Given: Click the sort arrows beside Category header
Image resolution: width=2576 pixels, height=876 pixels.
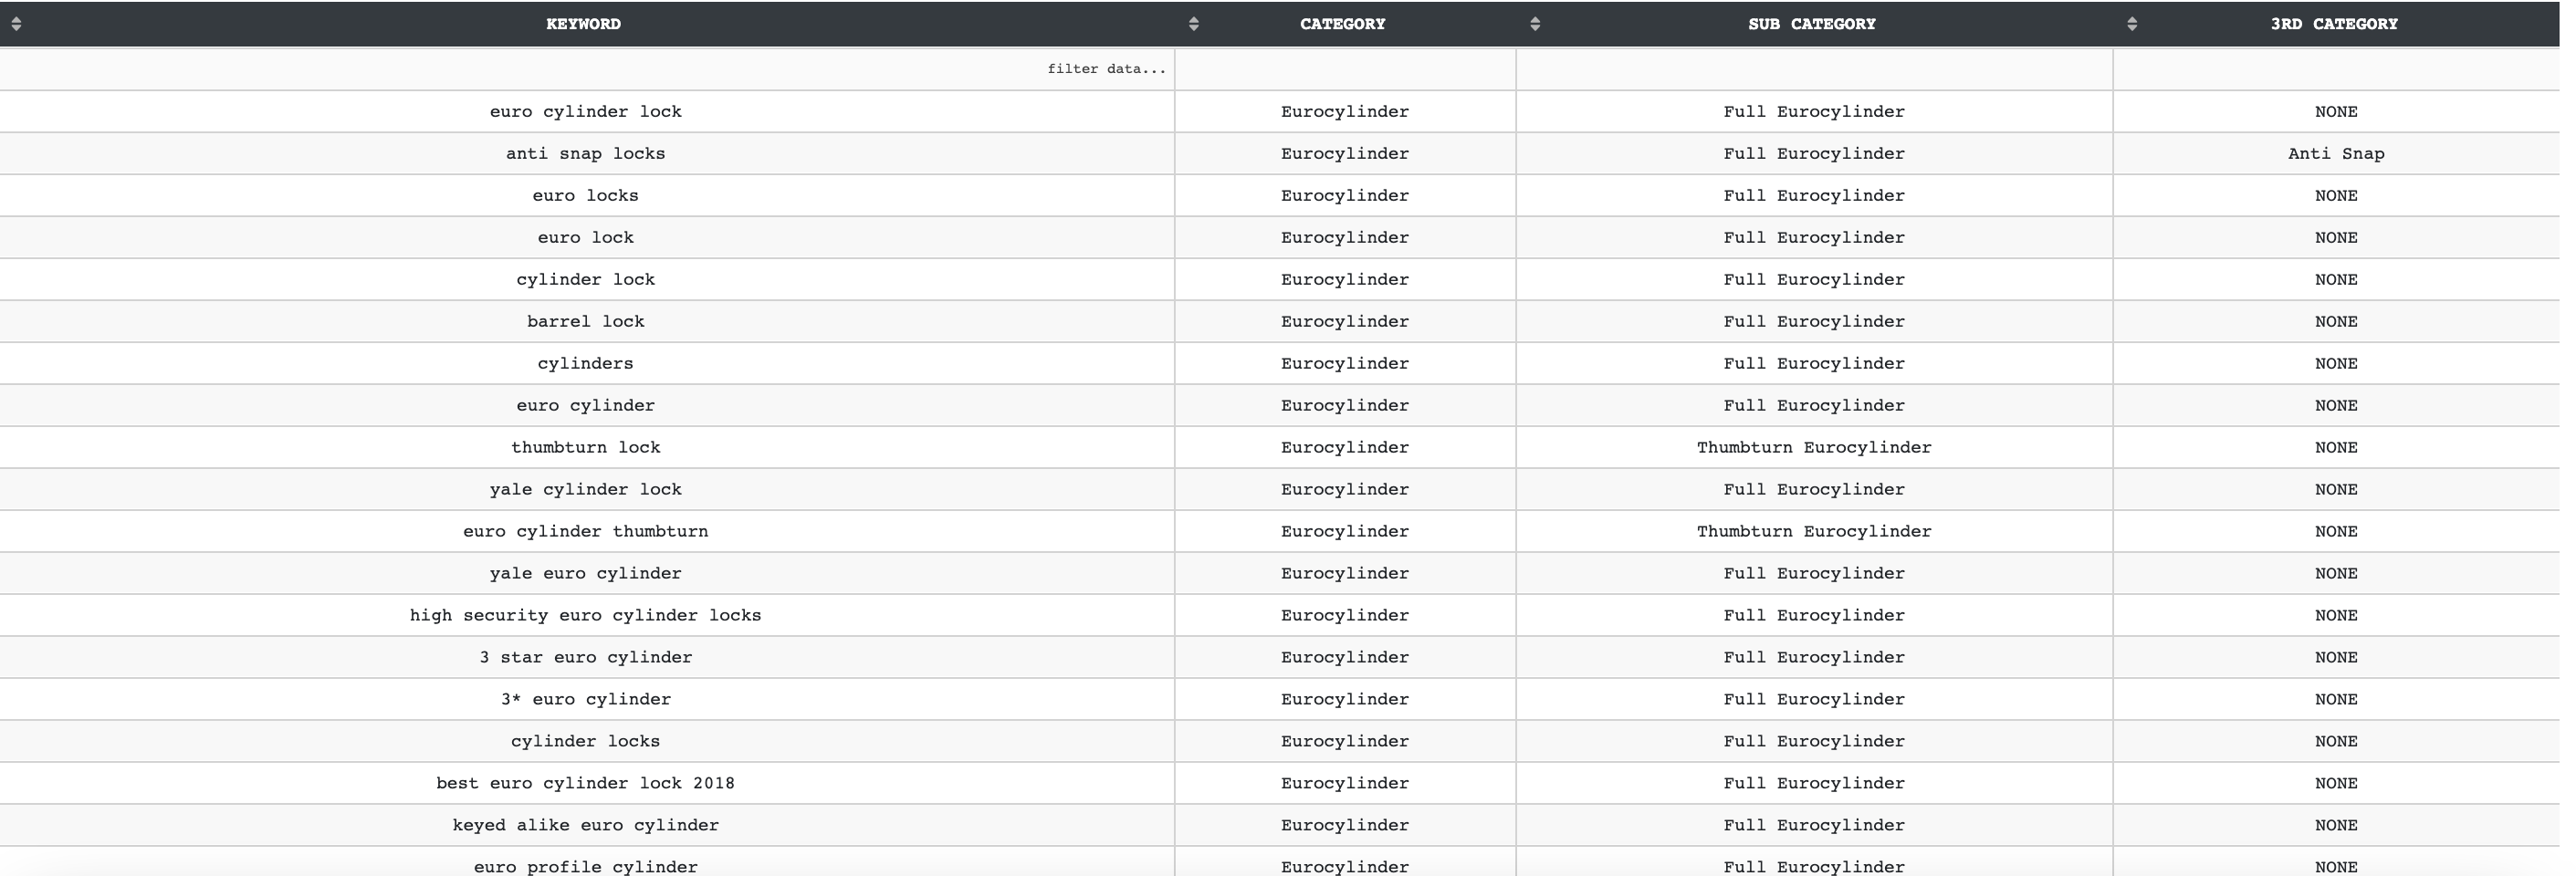Looking at the screenshot, I should pyautogui.click(x=1193, y=24).
